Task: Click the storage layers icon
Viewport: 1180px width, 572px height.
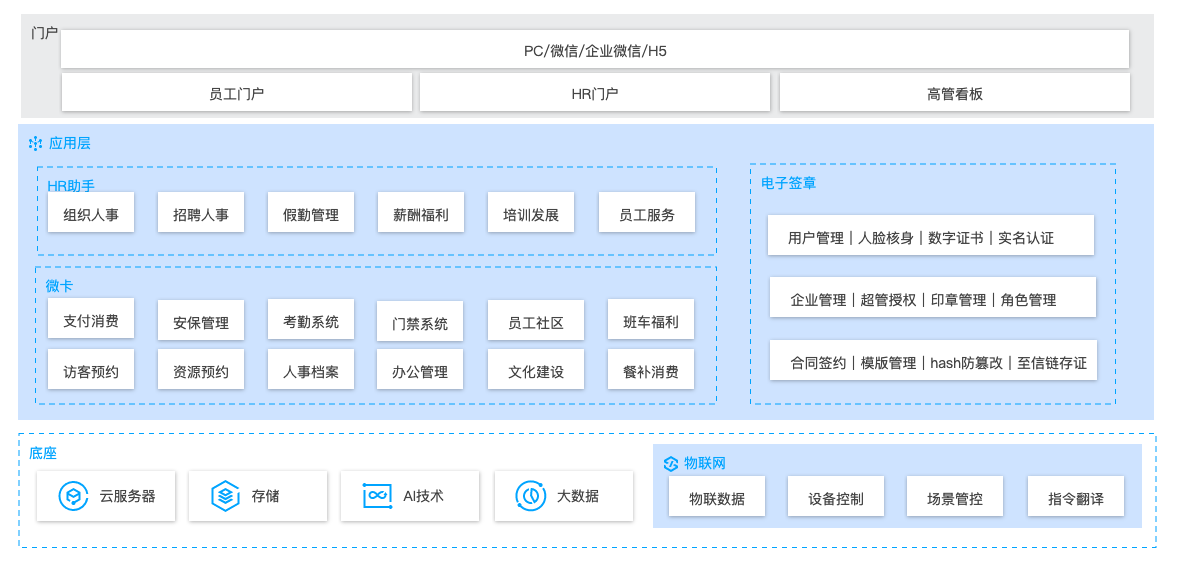Action: point(225,496)
